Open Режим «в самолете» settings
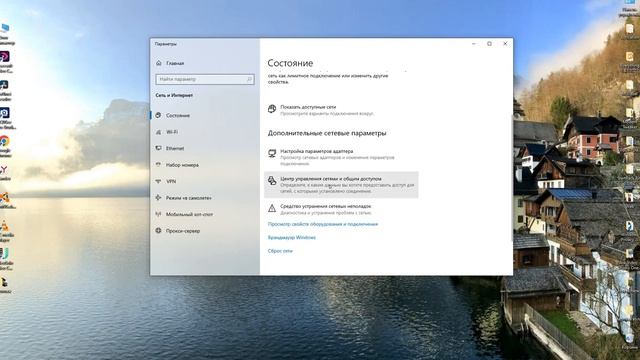640x360 pixels. tap(184, 198)
